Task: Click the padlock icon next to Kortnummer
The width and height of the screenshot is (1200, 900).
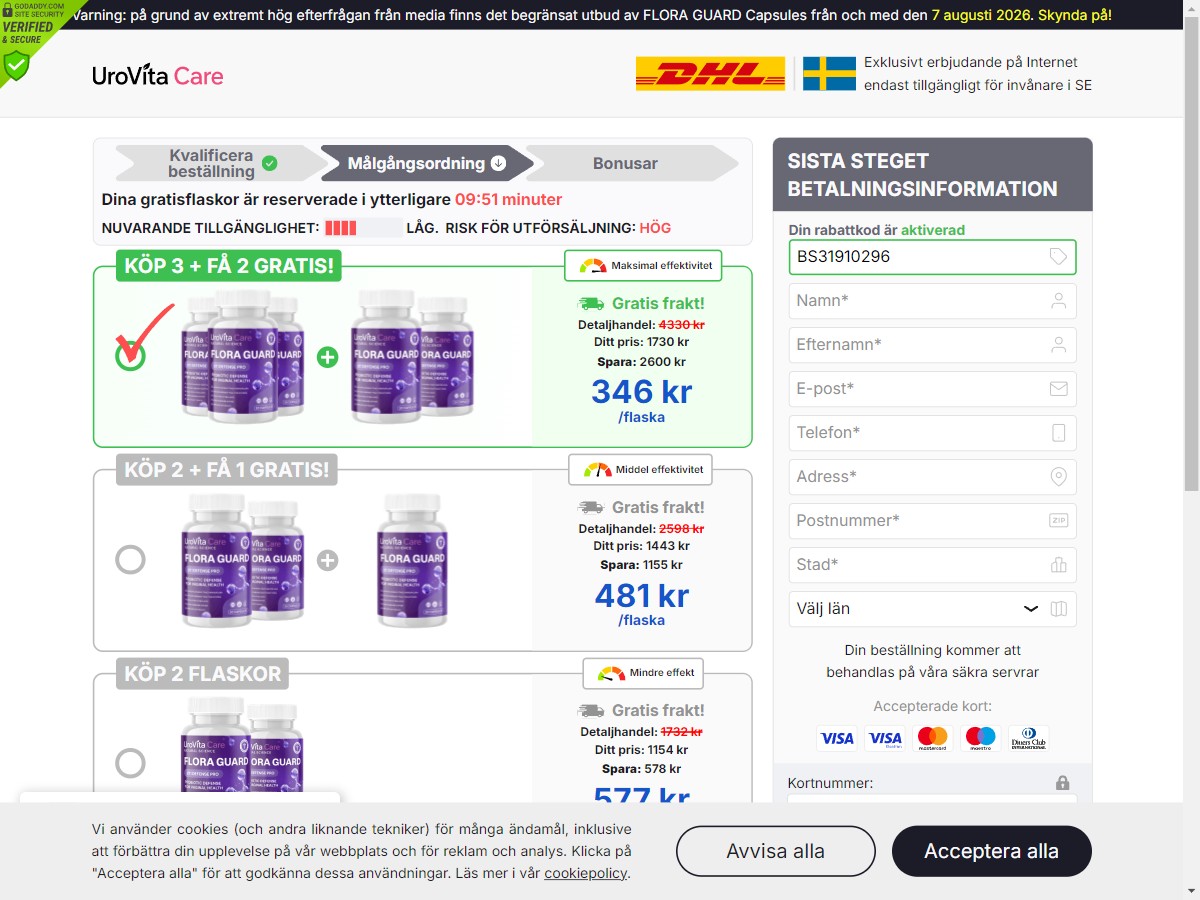Action: click(1062, 783)
